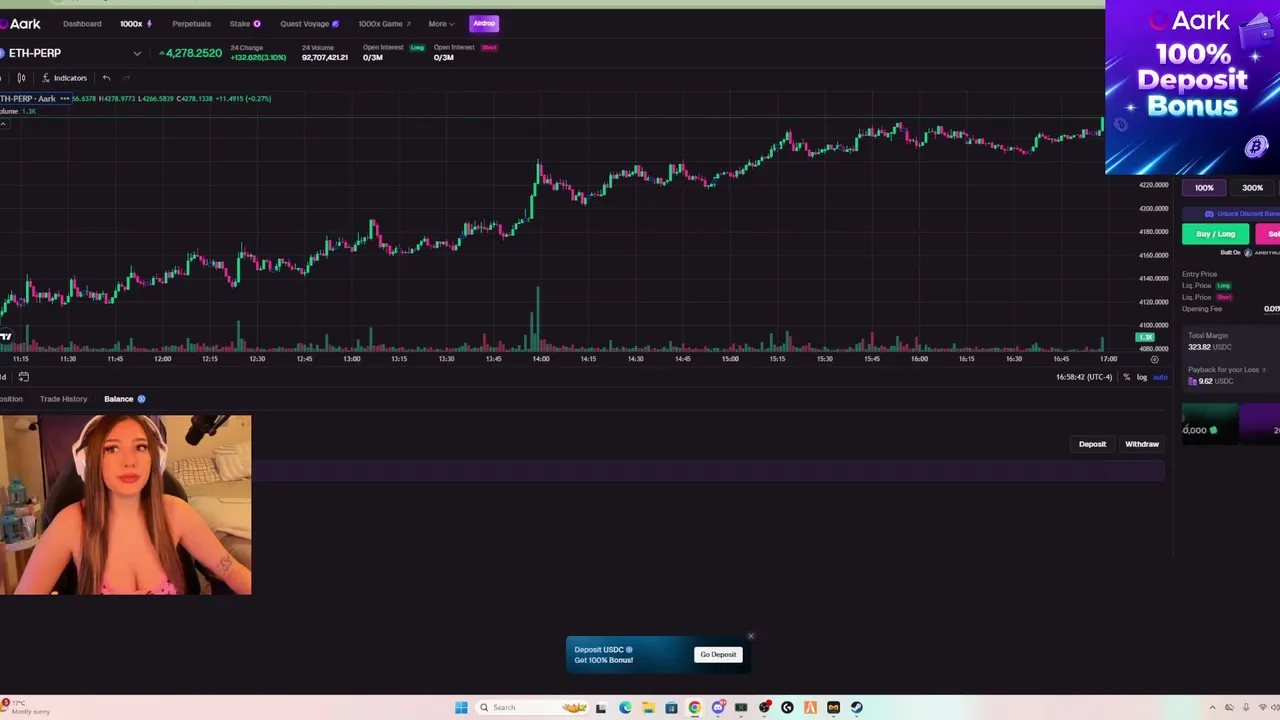Image resolution: width=1280 pixels, height=720 pixels.
Task: Open the date range calendar icon
Action: pyautogui.click(x=23, y=377)
